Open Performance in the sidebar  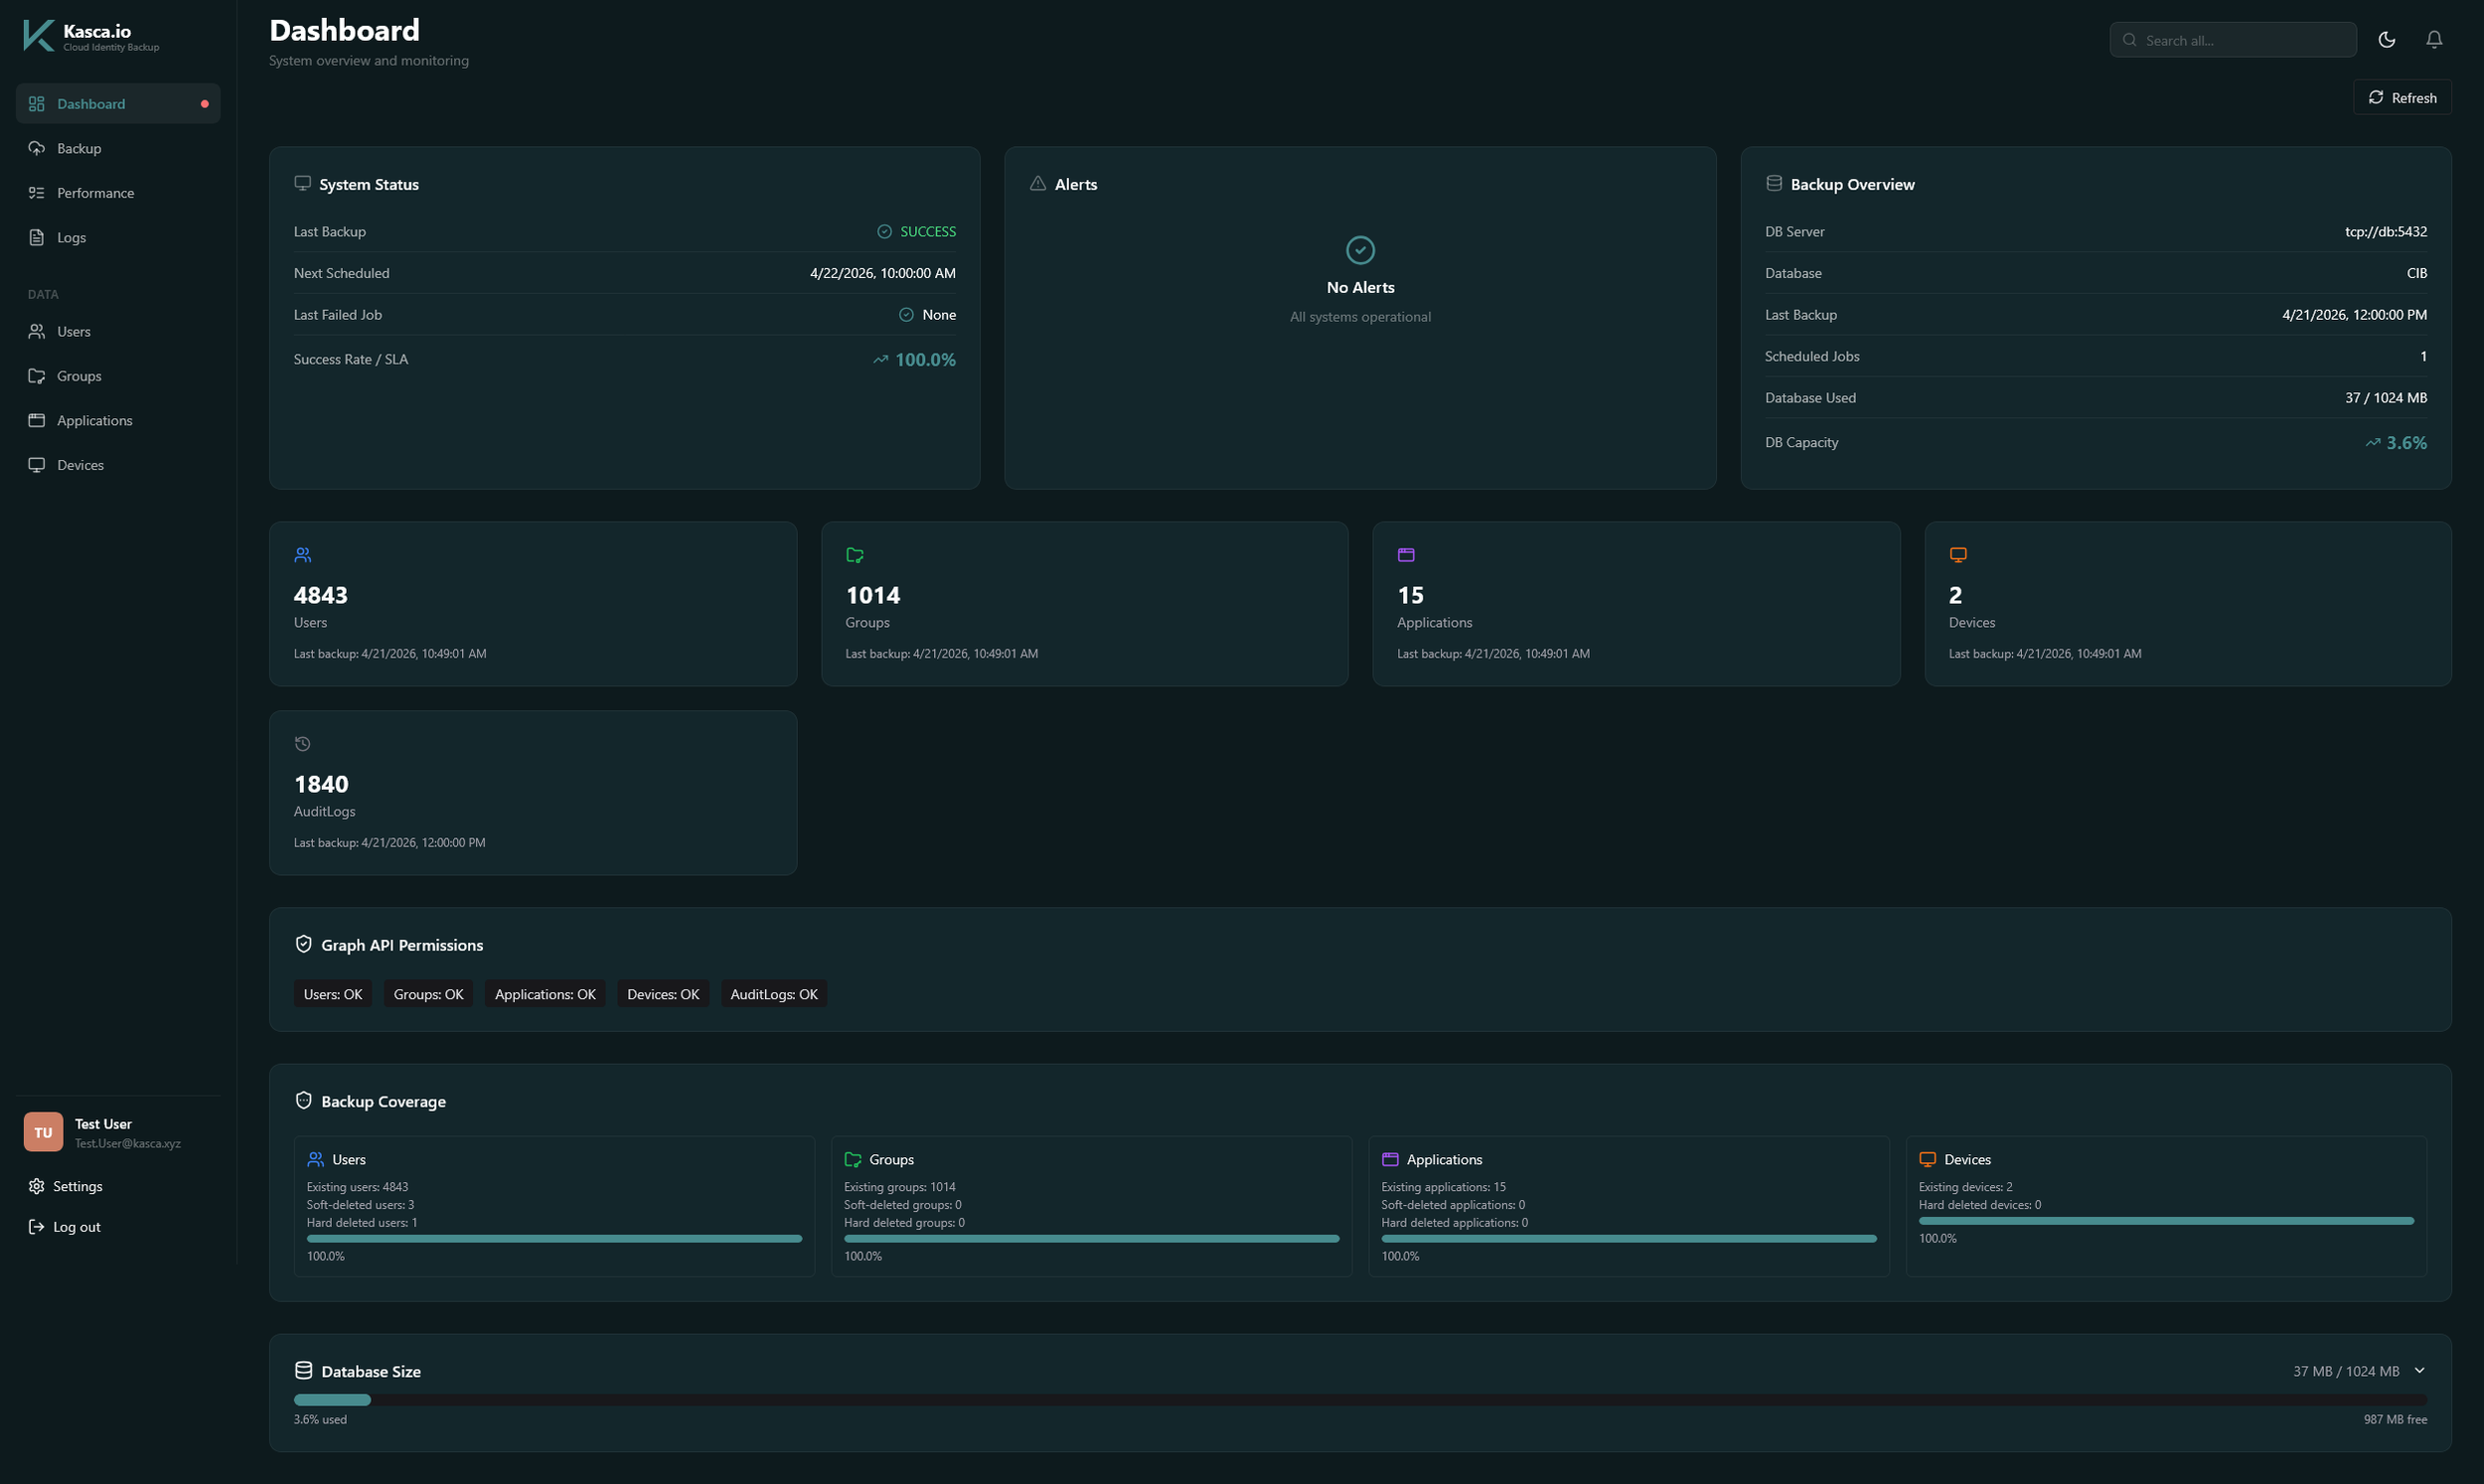118,193
